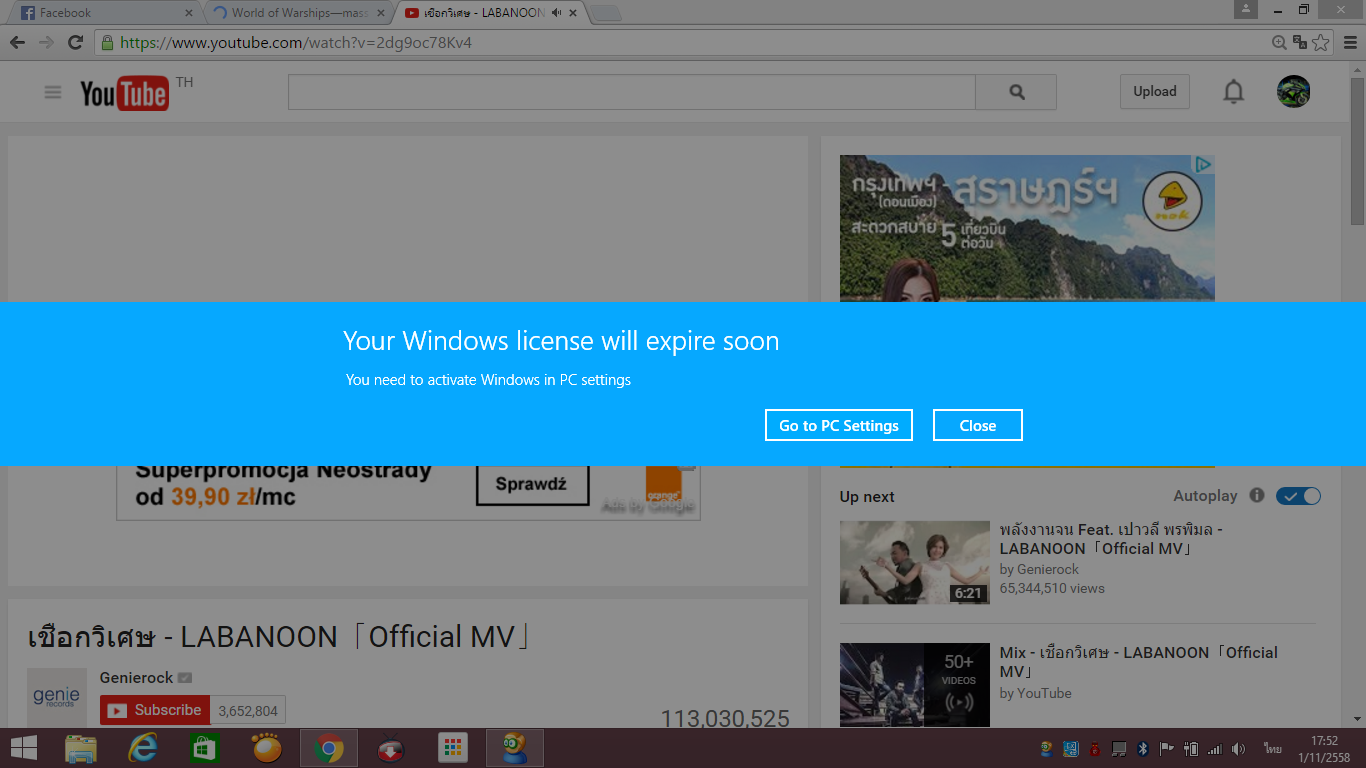This screenshot has width=1366, height=768.
Task: Open Bluetooth tray icon
Action: (1143, 749)
